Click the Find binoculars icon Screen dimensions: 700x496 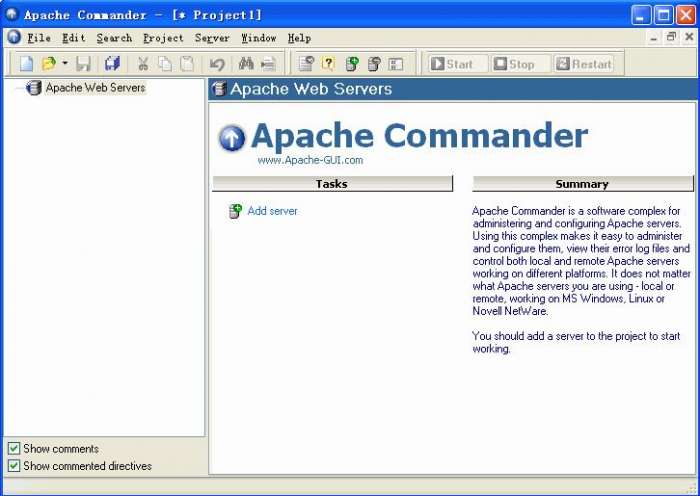point(246,64)
